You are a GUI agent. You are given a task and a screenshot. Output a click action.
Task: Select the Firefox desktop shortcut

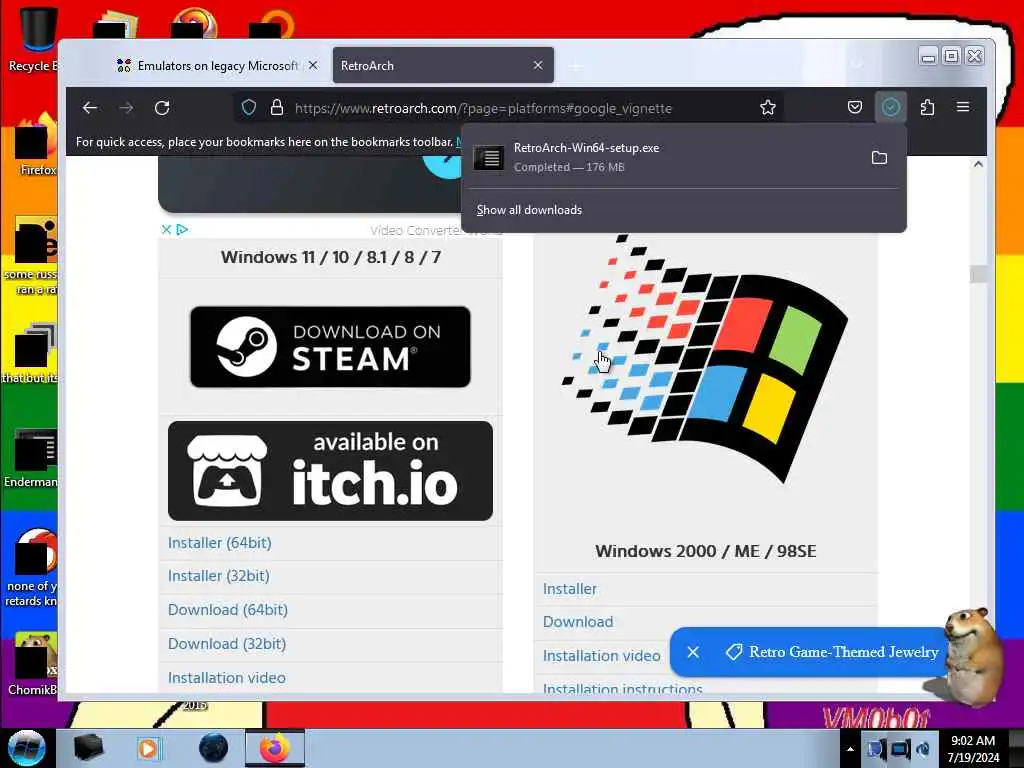tap(34, 145)
